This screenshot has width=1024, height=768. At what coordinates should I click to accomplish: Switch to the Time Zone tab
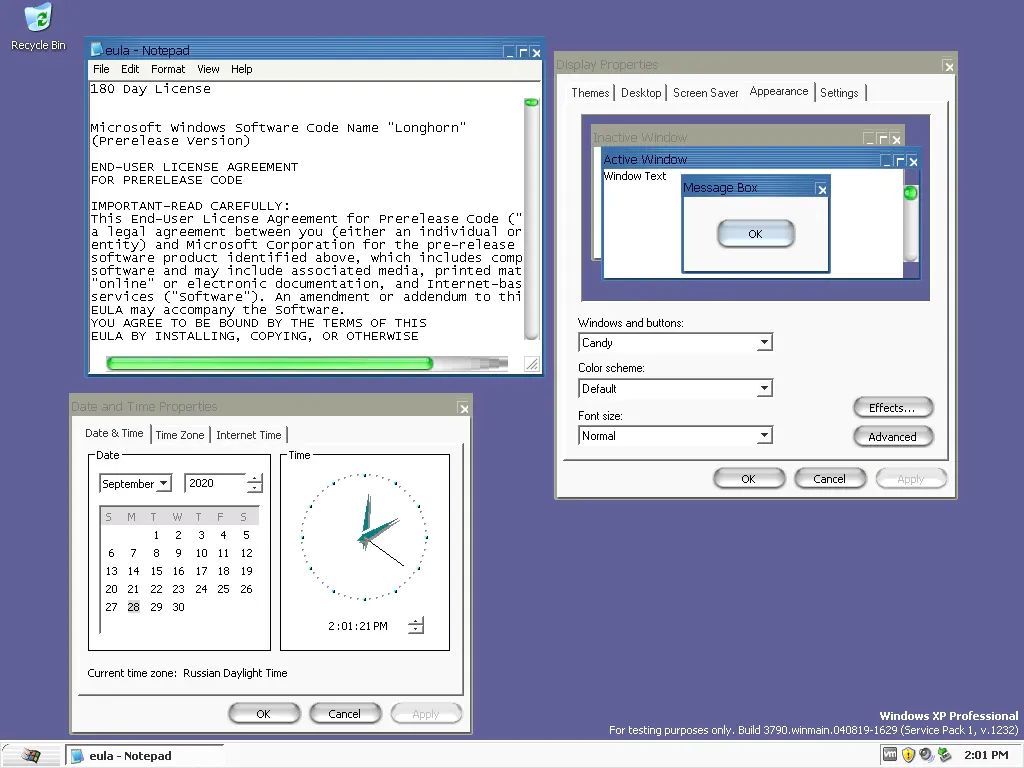pyautogui.click(x=180, y=435)
